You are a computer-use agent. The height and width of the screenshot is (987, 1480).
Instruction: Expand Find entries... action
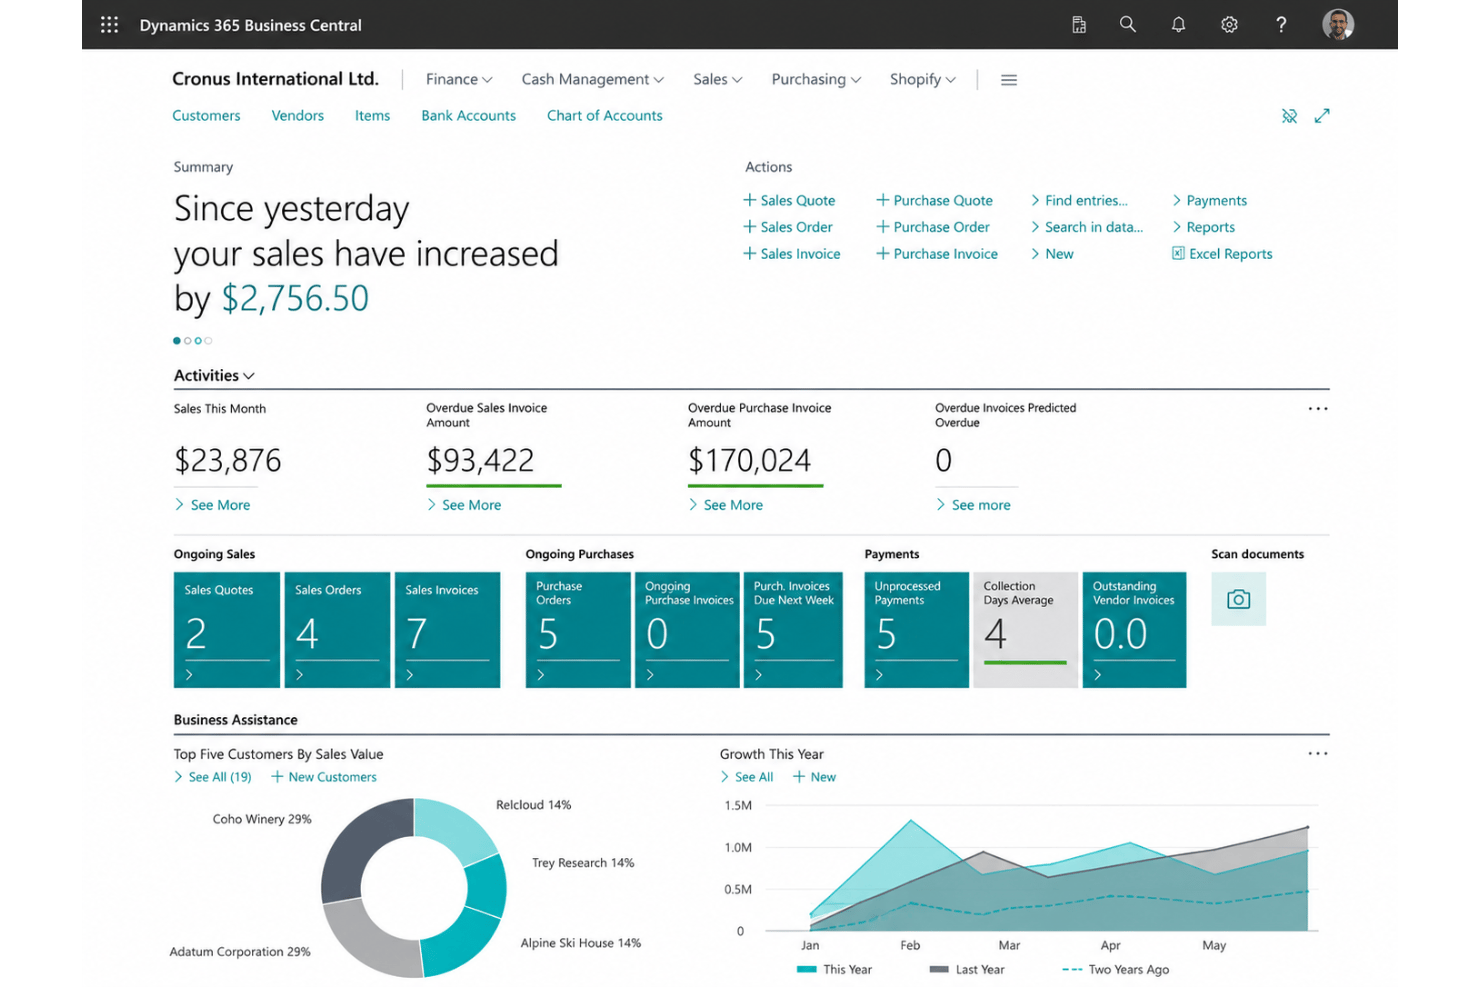(x=1079, y=200)
